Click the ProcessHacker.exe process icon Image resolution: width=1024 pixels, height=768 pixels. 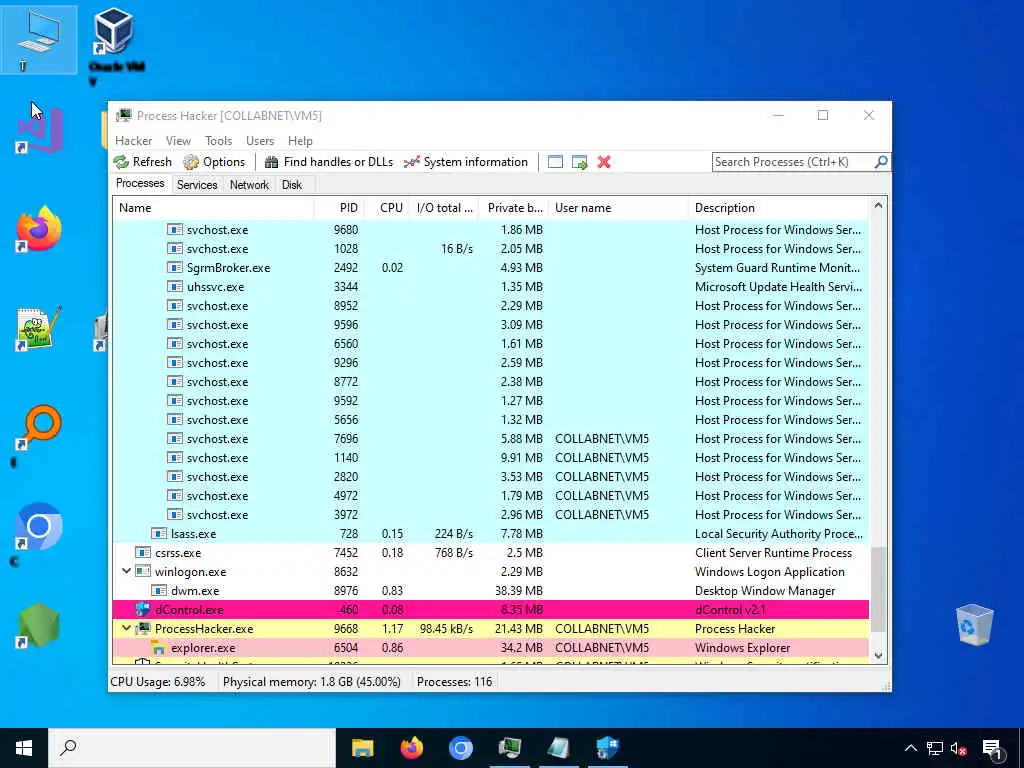coord(143,628)
